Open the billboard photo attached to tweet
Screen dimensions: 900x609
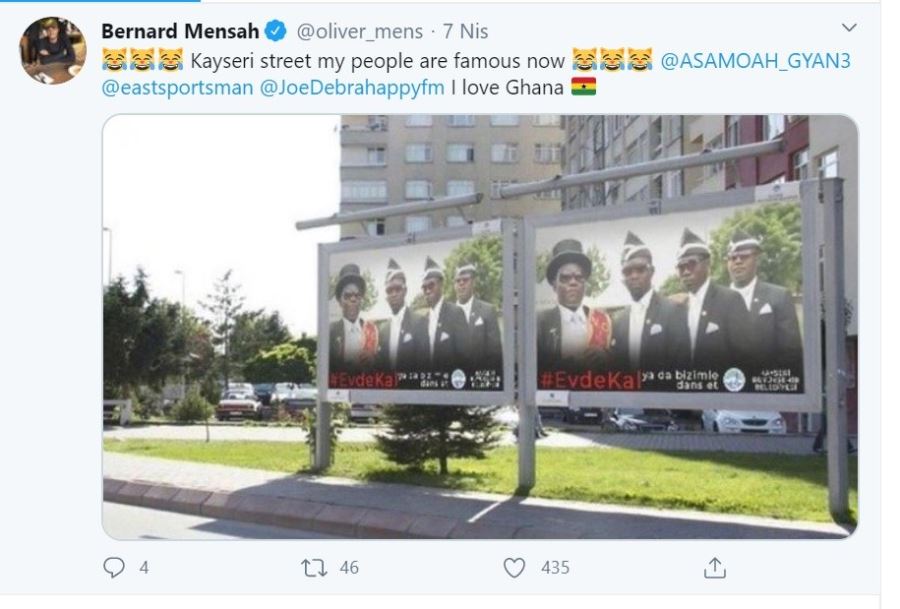coord(480,327)
